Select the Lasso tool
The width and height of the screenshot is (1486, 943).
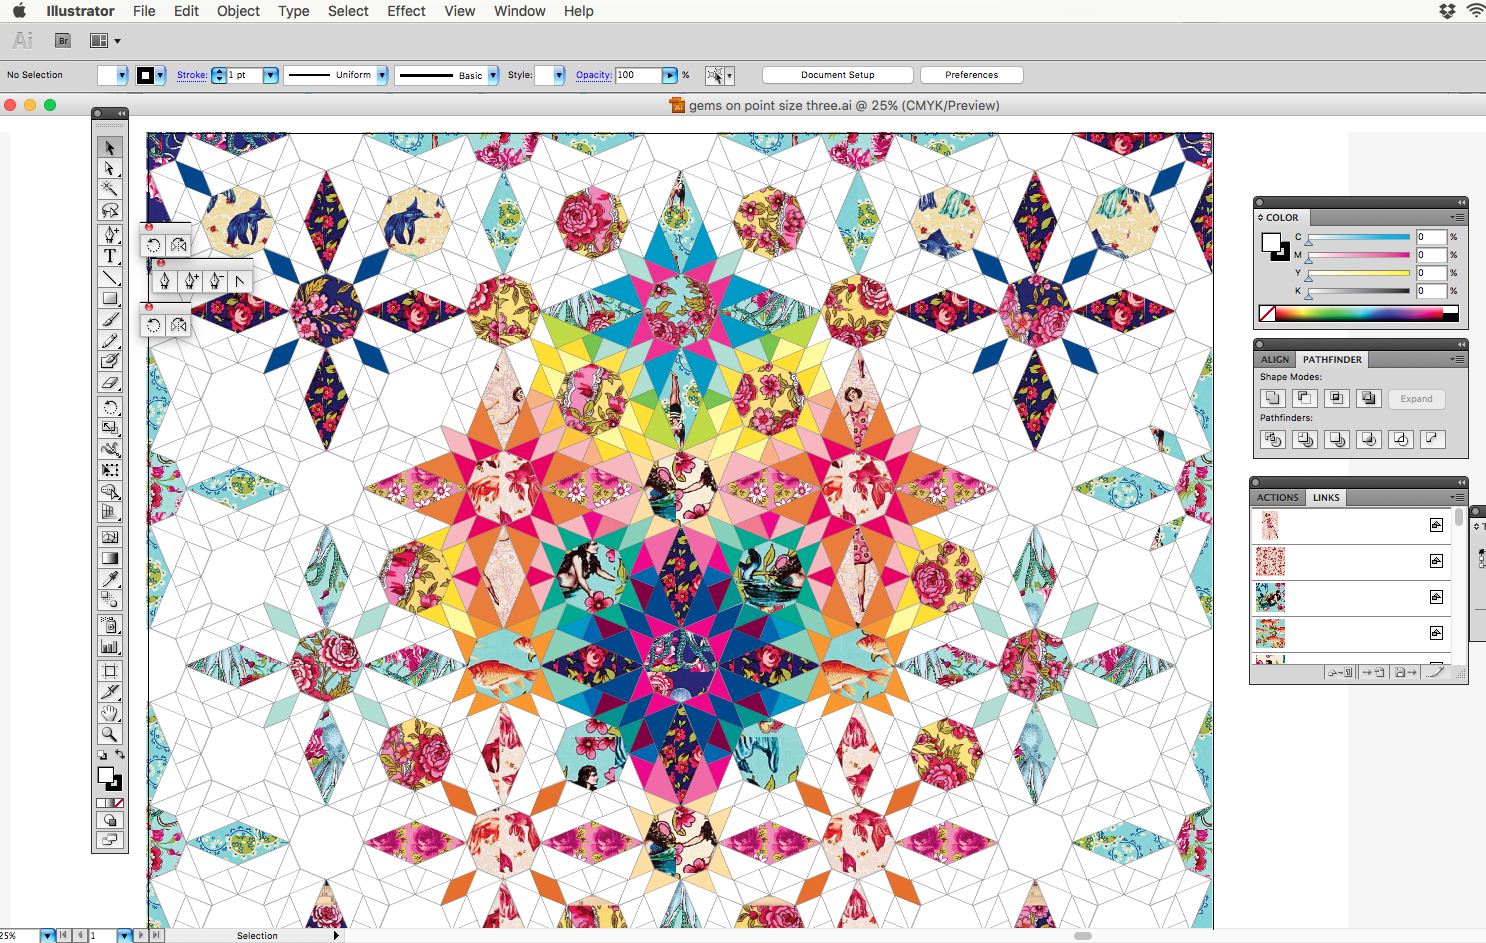[x=110, y=210]
